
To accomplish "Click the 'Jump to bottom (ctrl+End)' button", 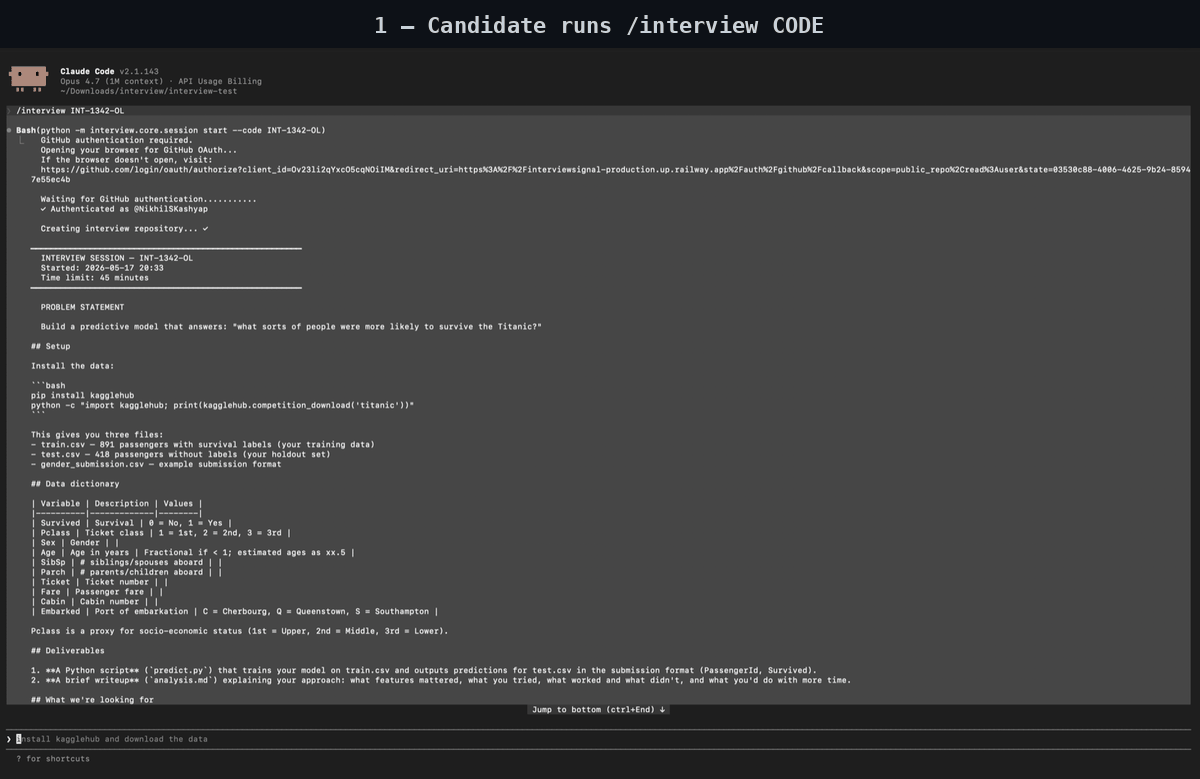I will click(599, 710).
